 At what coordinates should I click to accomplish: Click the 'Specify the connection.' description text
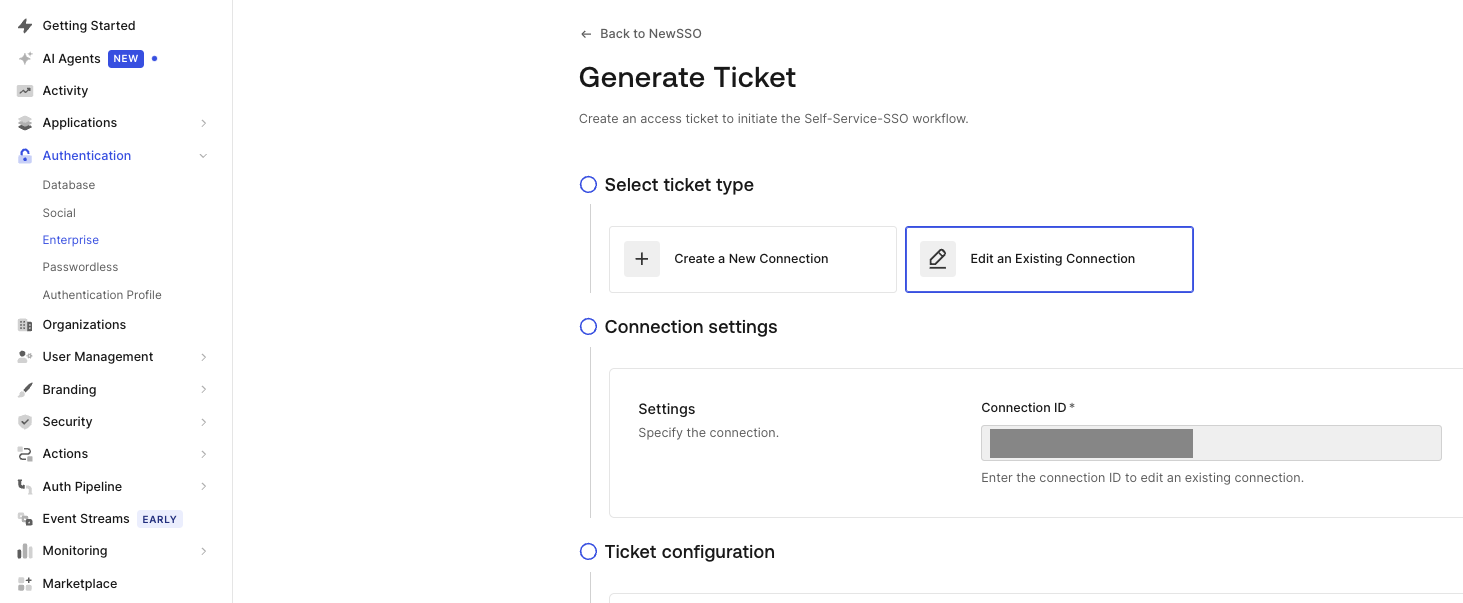click(x=708, y=433)
